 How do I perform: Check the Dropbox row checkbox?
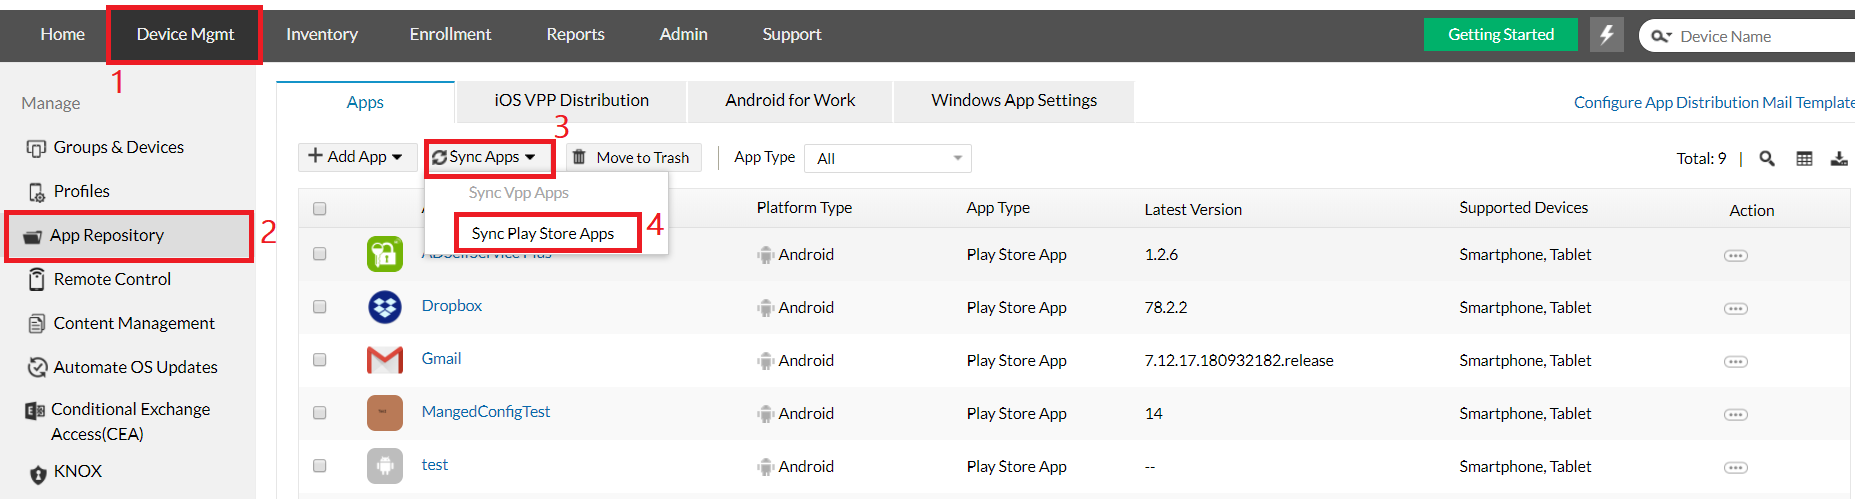coord(320,307)
